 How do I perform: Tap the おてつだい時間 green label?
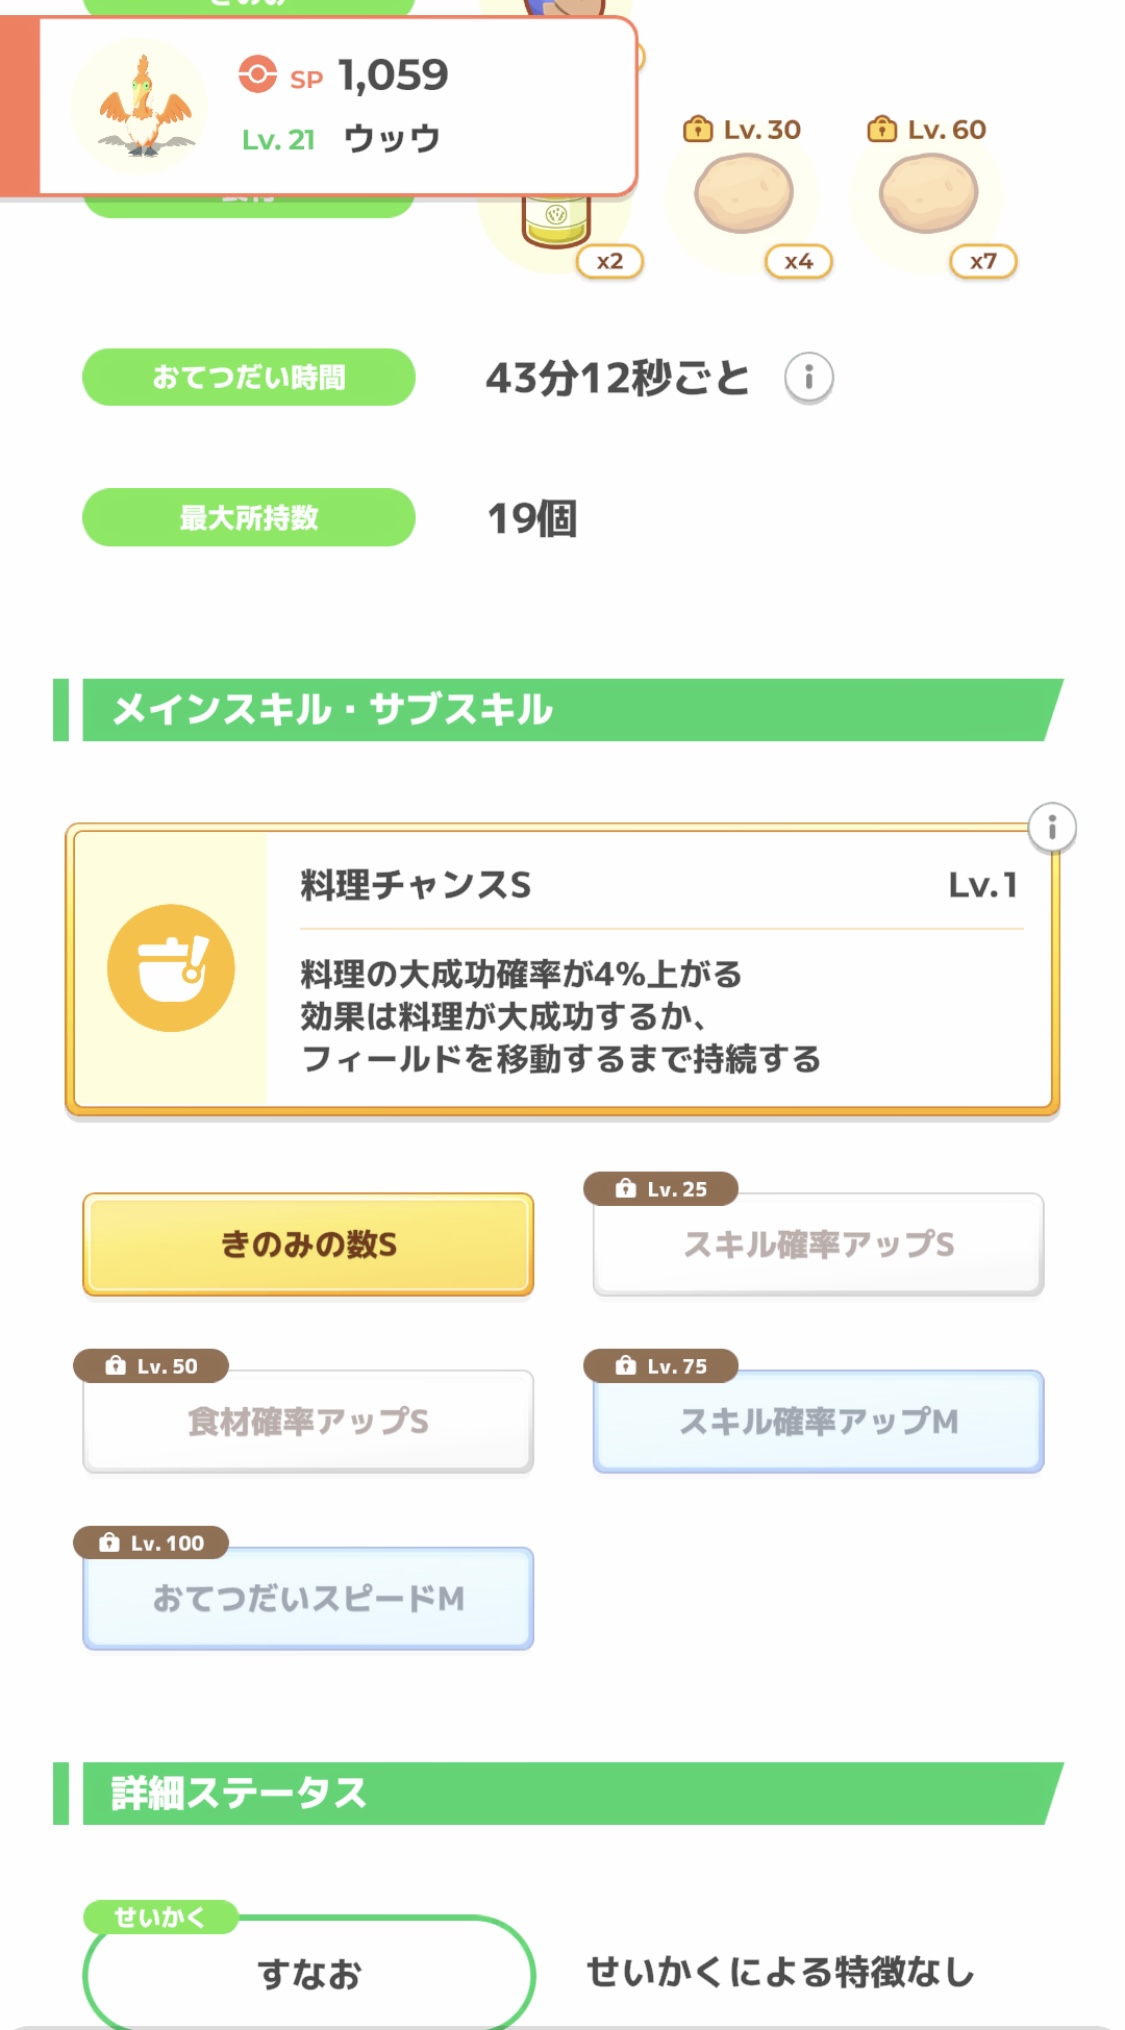click(248, 378)
